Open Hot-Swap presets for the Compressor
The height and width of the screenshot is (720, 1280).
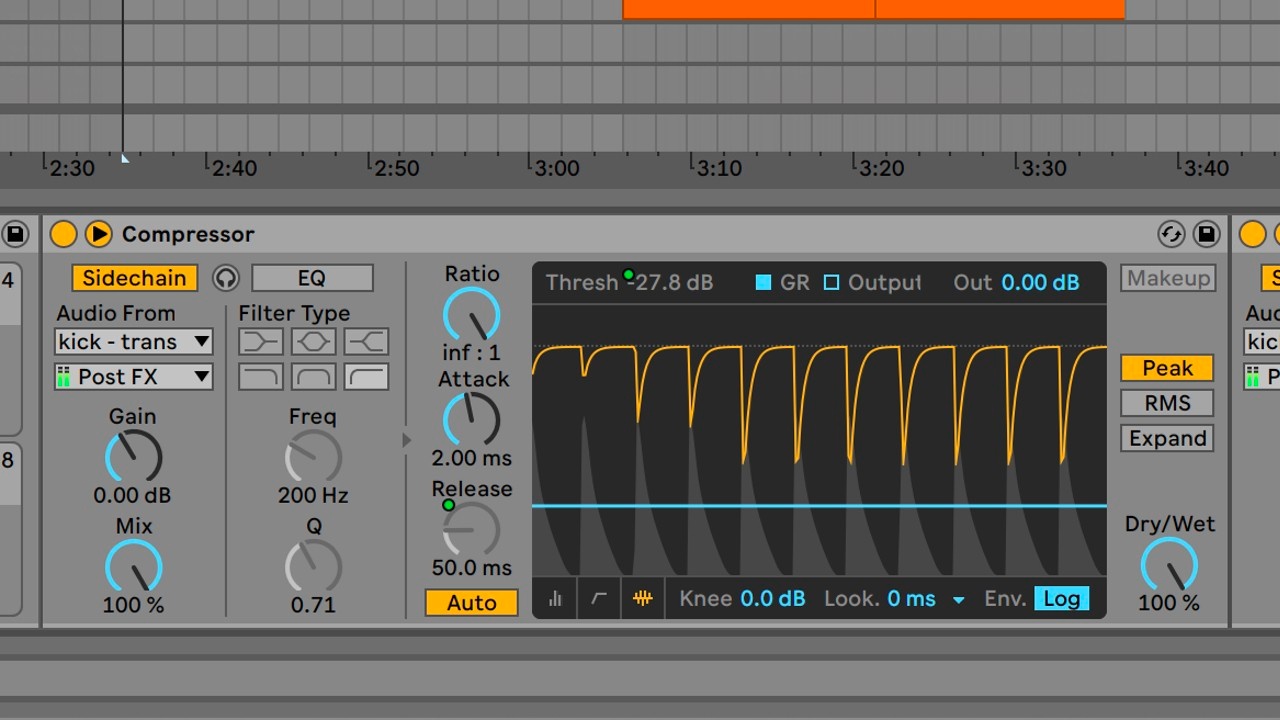tap(1171, 234)
